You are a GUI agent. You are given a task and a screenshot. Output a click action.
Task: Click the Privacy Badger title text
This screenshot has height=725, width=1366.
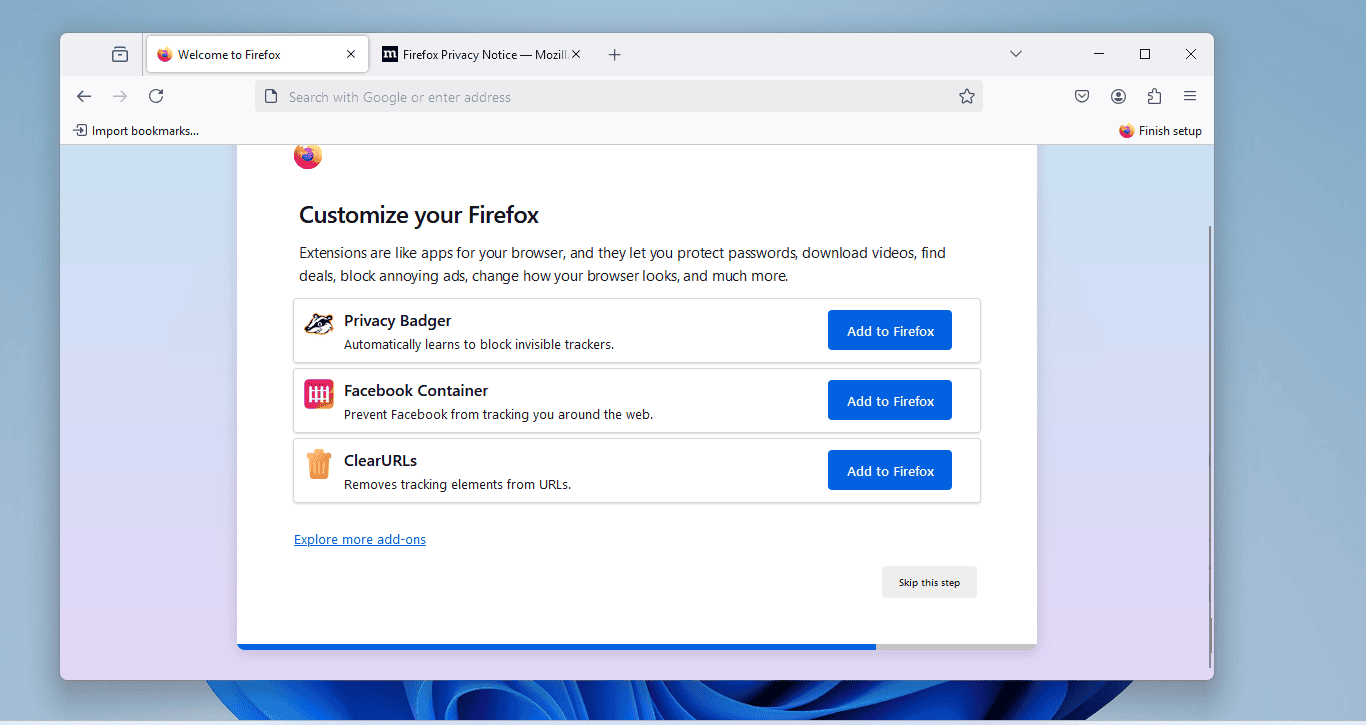click(x=398, y=321)
